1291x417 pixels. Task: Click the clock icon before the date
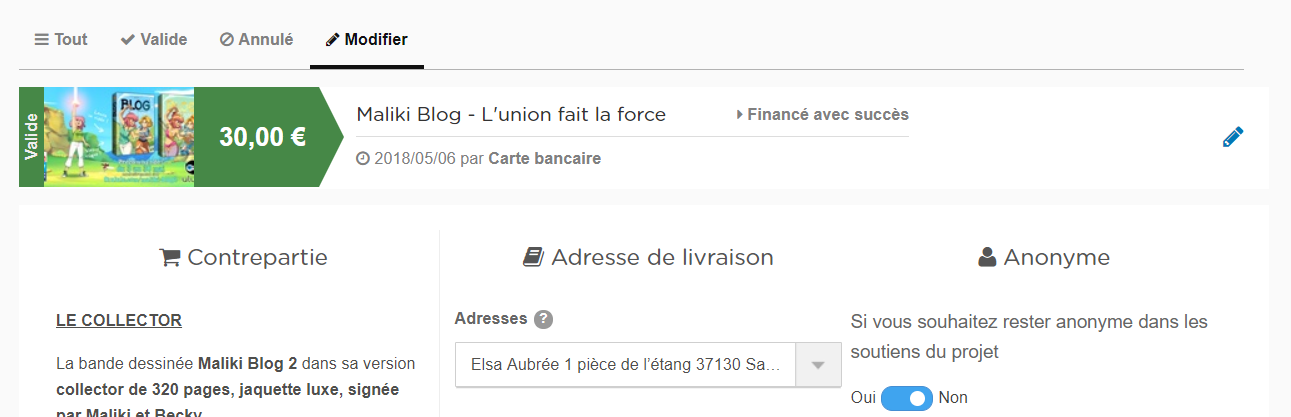tap(363, 159)
